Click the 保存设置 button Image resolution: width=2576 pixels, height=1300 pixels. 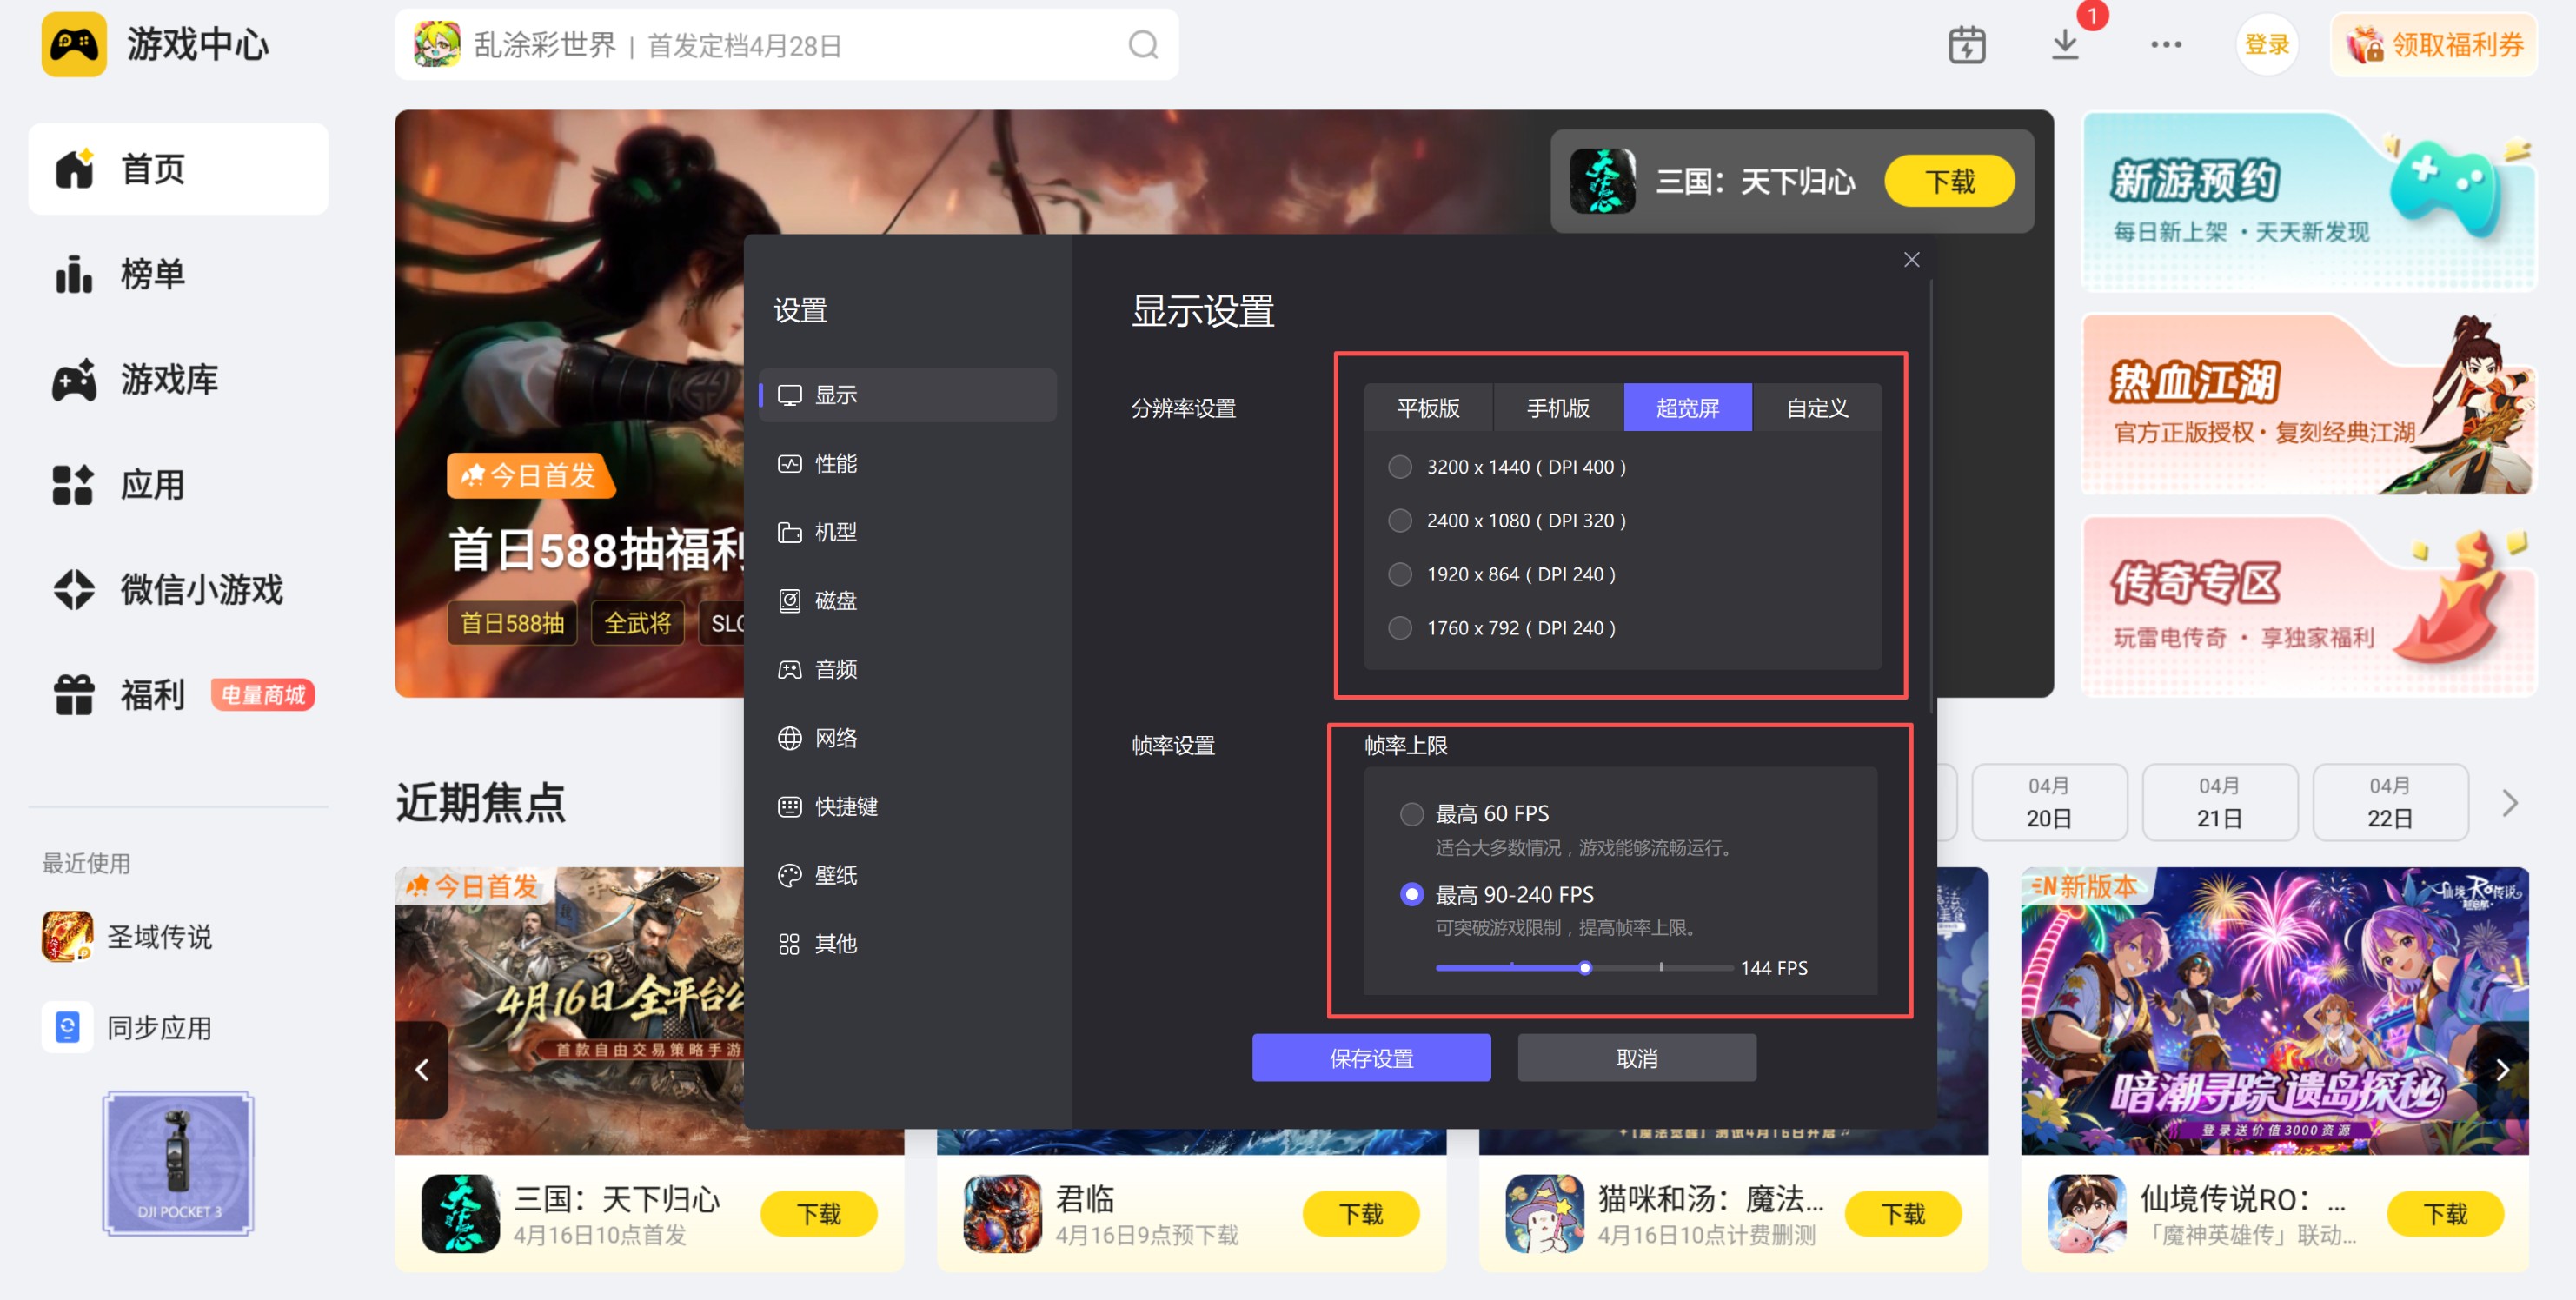(1371, 1058)
